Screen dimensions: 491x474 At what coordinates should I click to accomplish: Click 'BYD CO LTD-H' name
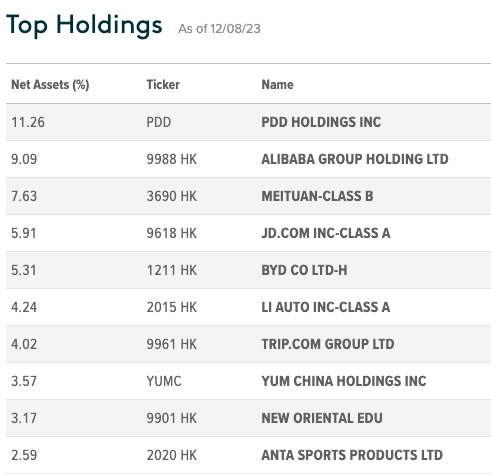[304, 270]
